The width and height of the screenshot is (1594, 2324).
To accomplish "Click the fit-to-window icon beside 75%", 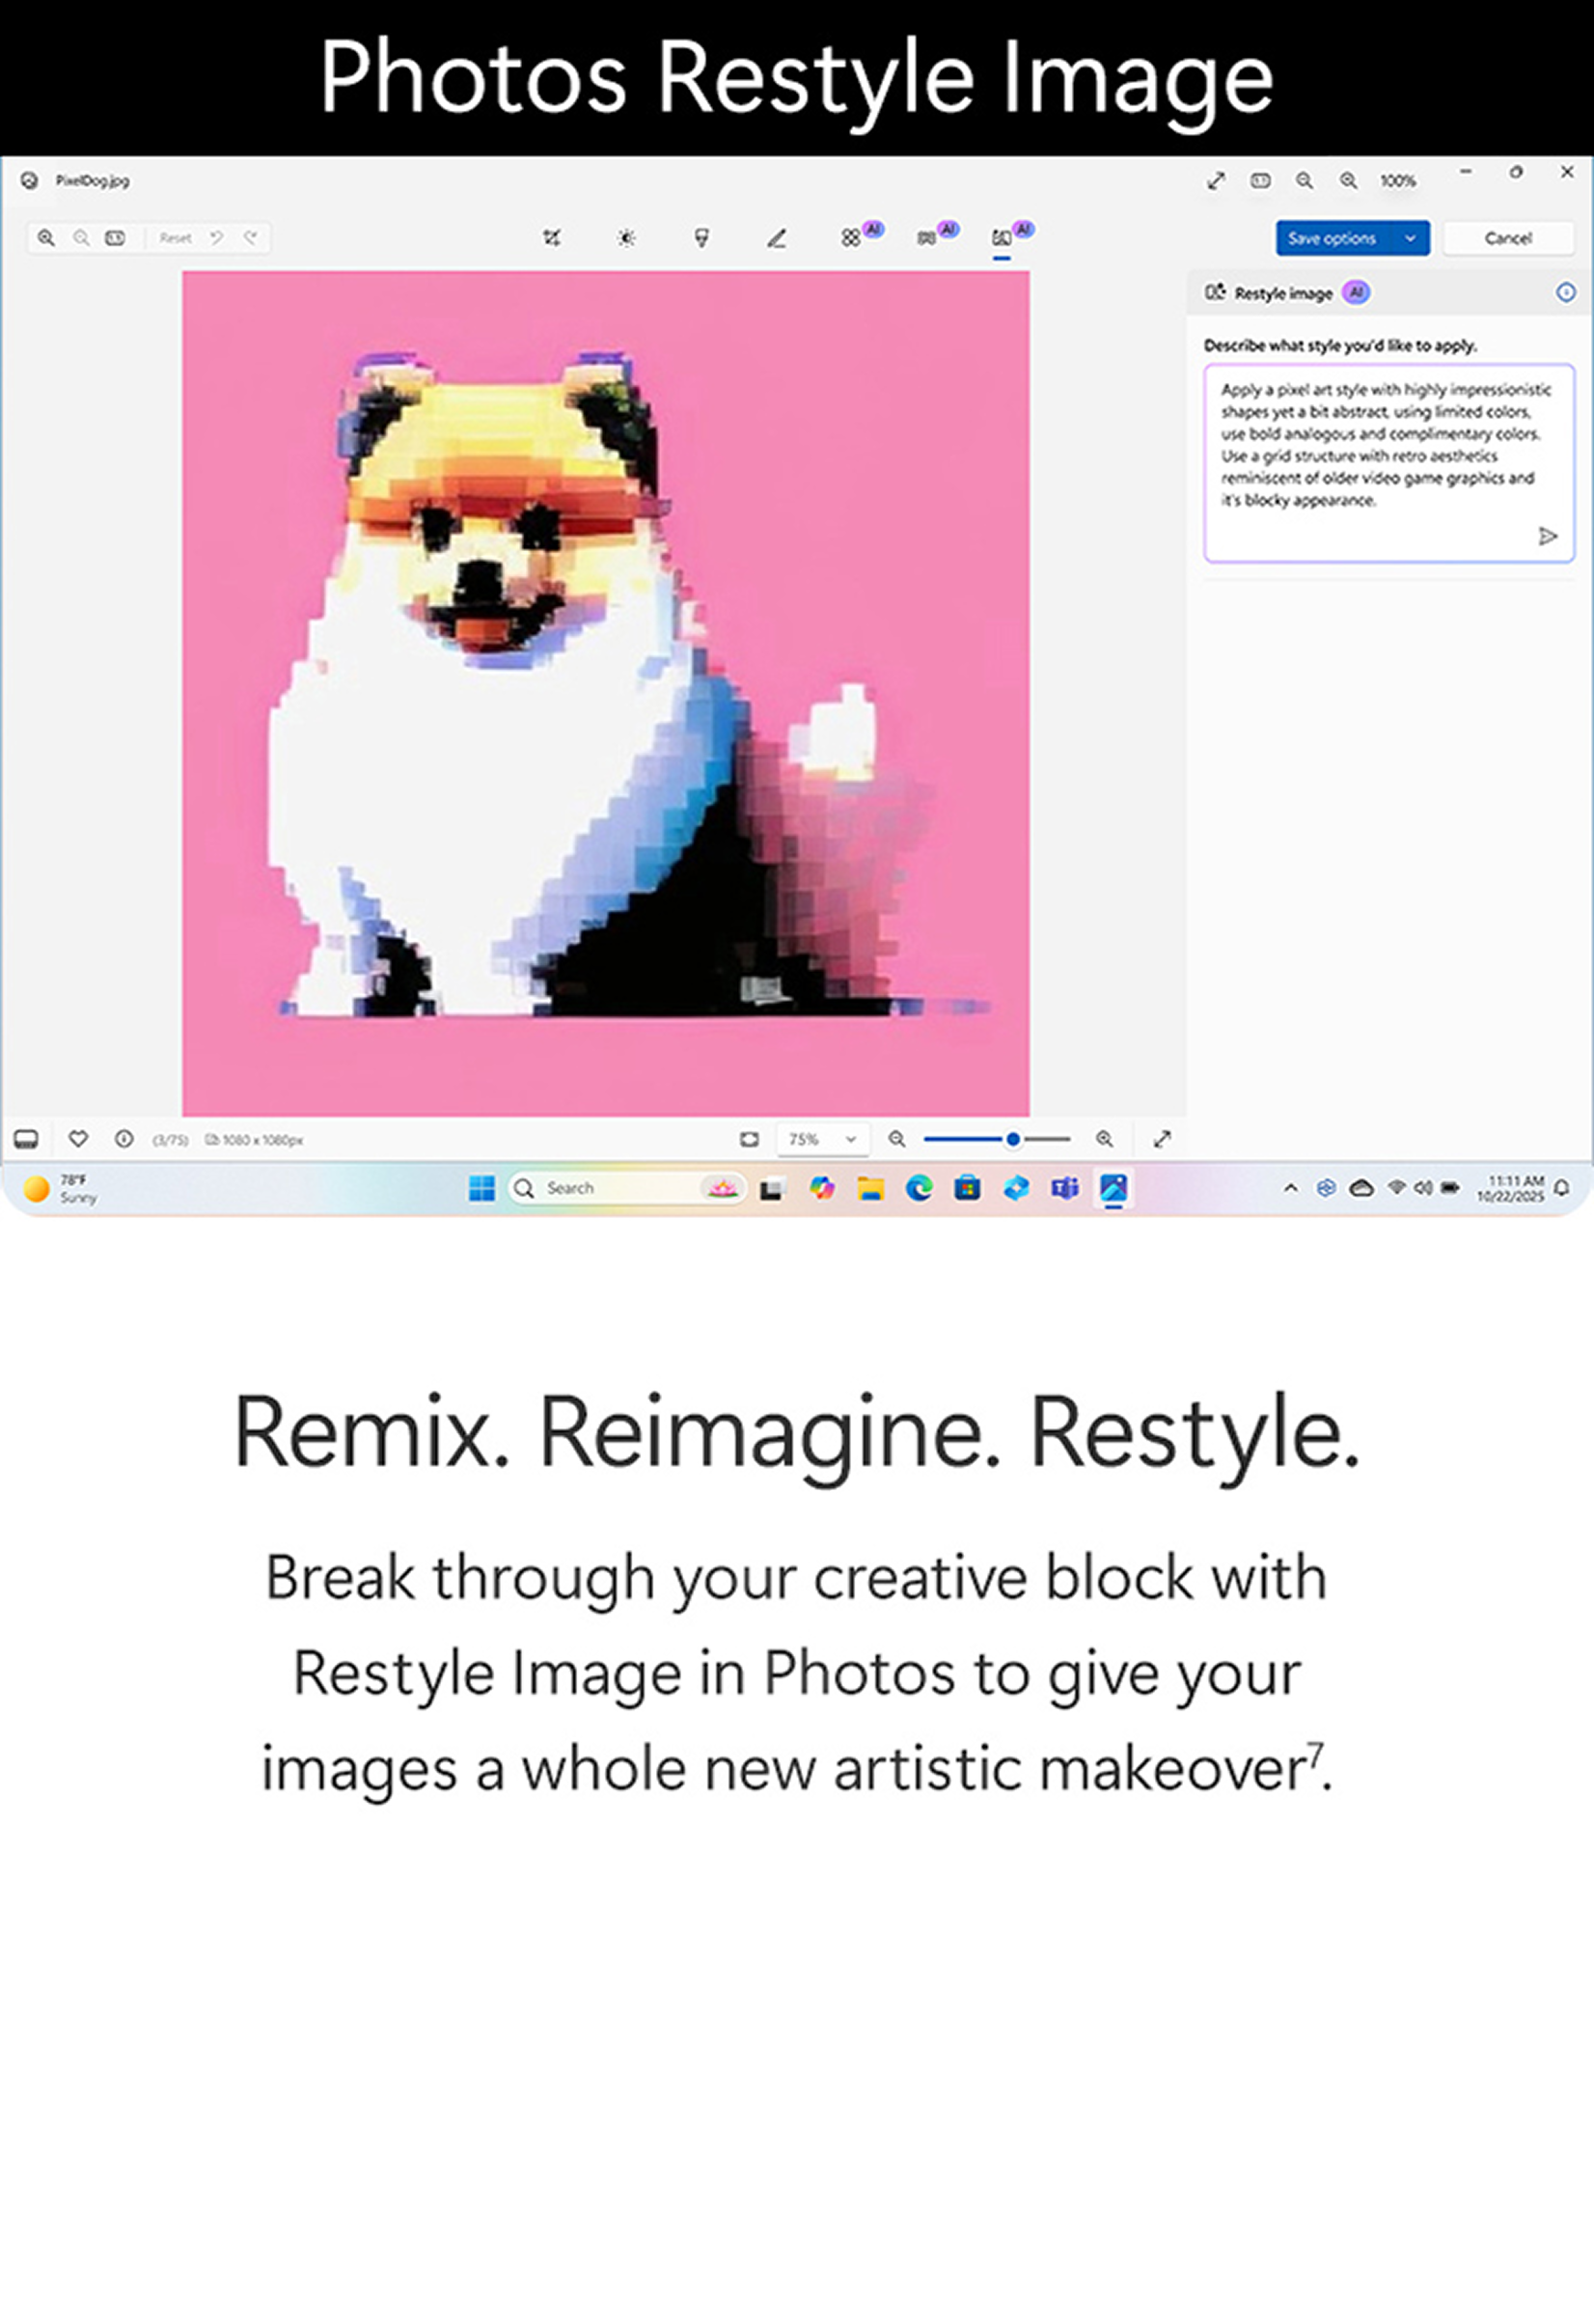I will tap(749, 1139).
